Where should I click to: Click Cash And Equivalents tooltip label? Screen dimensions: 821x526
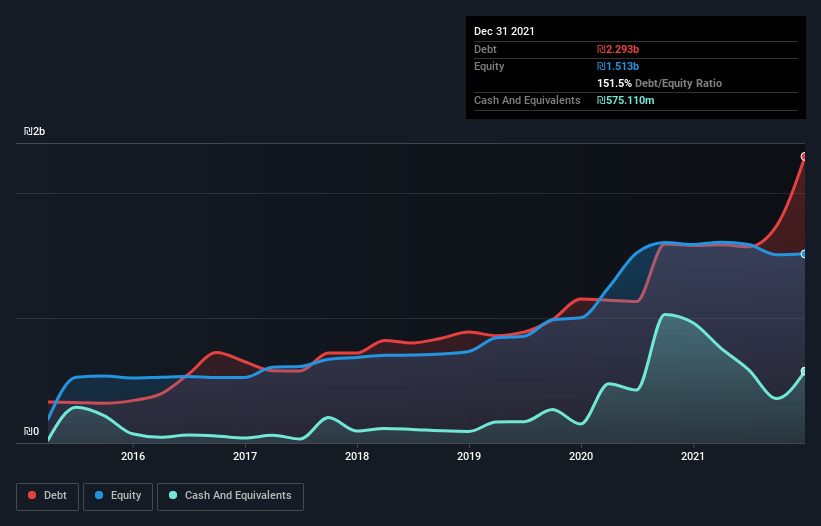(x=527, y=100)
